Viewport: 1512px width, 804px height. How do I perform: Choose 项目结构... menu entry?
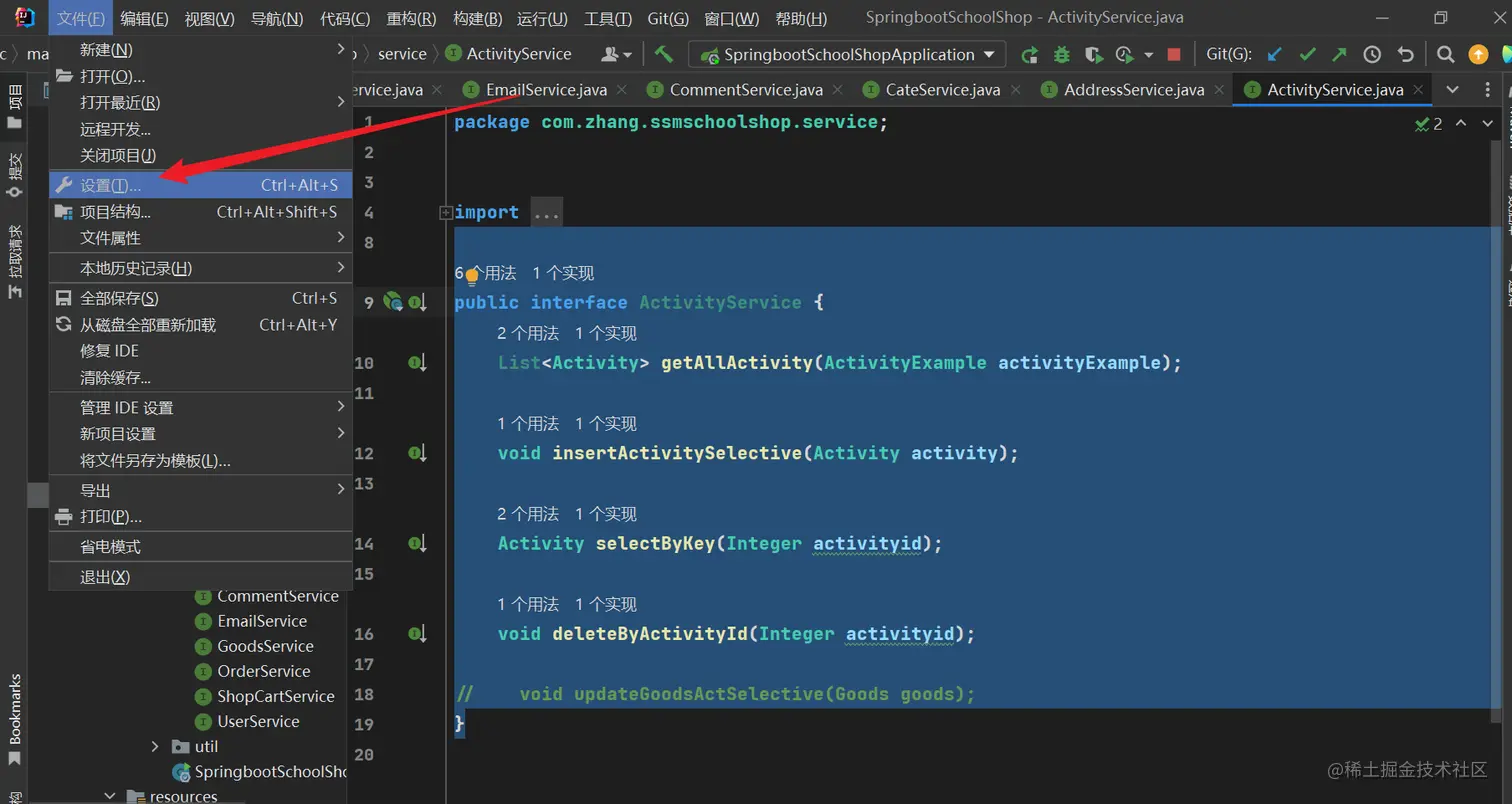tap(200, 212)
